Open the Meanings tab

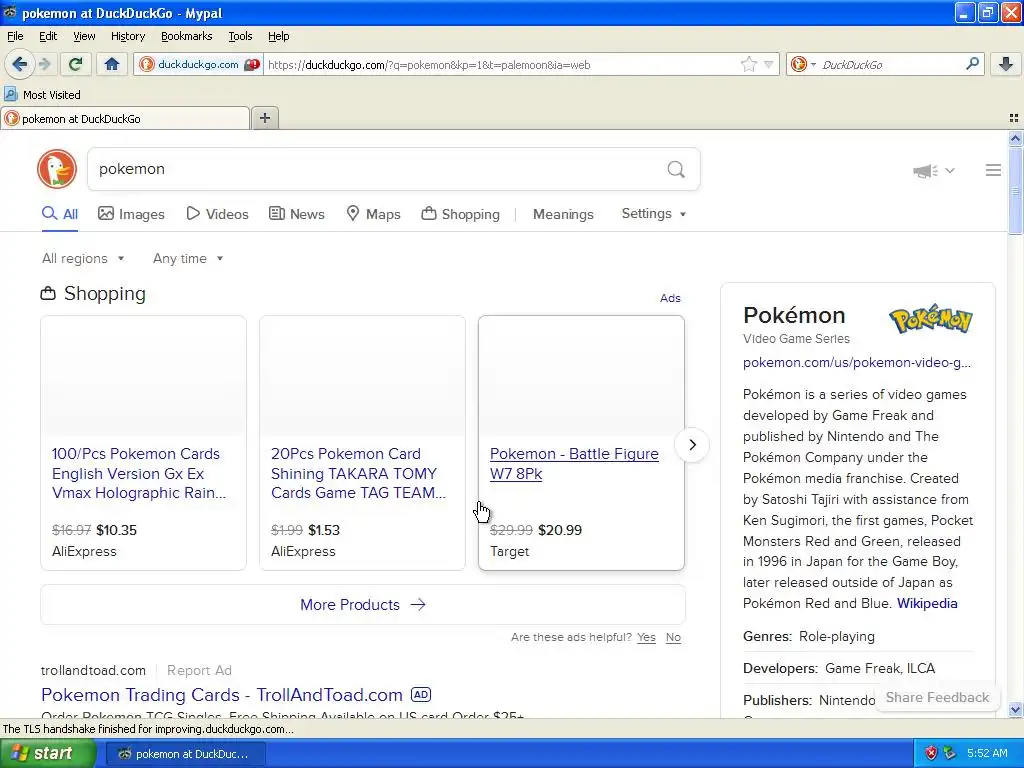pos(563,214)
